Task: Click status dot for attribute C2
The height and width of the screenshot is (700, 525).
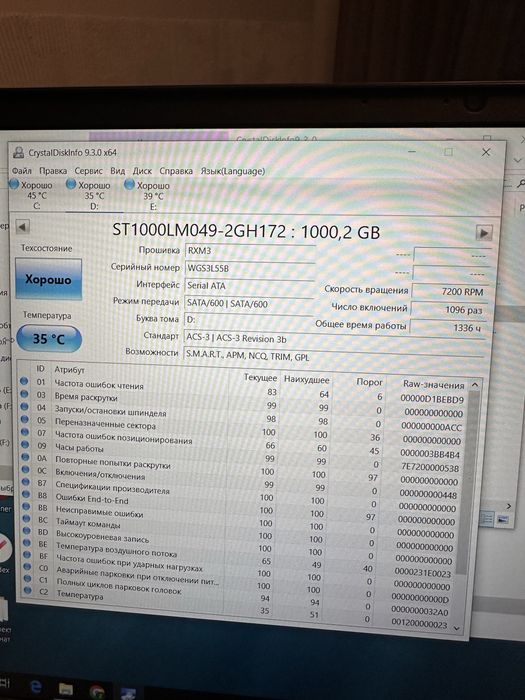Action: 28,590
